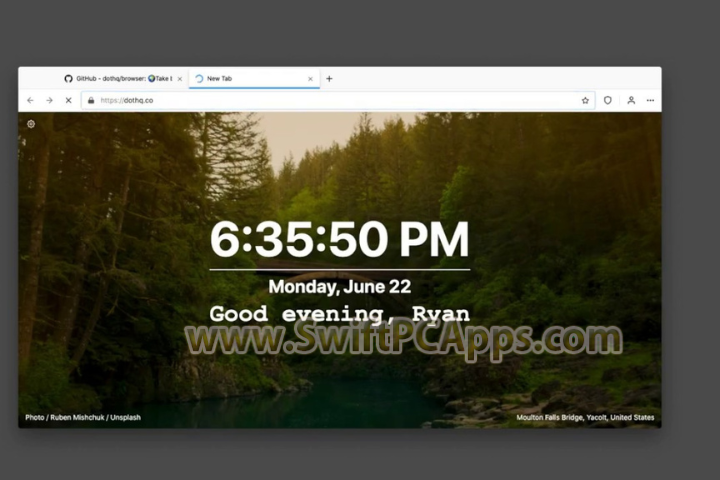720x480 pixels.
Task: Click the Ruben Mishchuk Unsplash photo credit
Action: [x=83, y=418]
